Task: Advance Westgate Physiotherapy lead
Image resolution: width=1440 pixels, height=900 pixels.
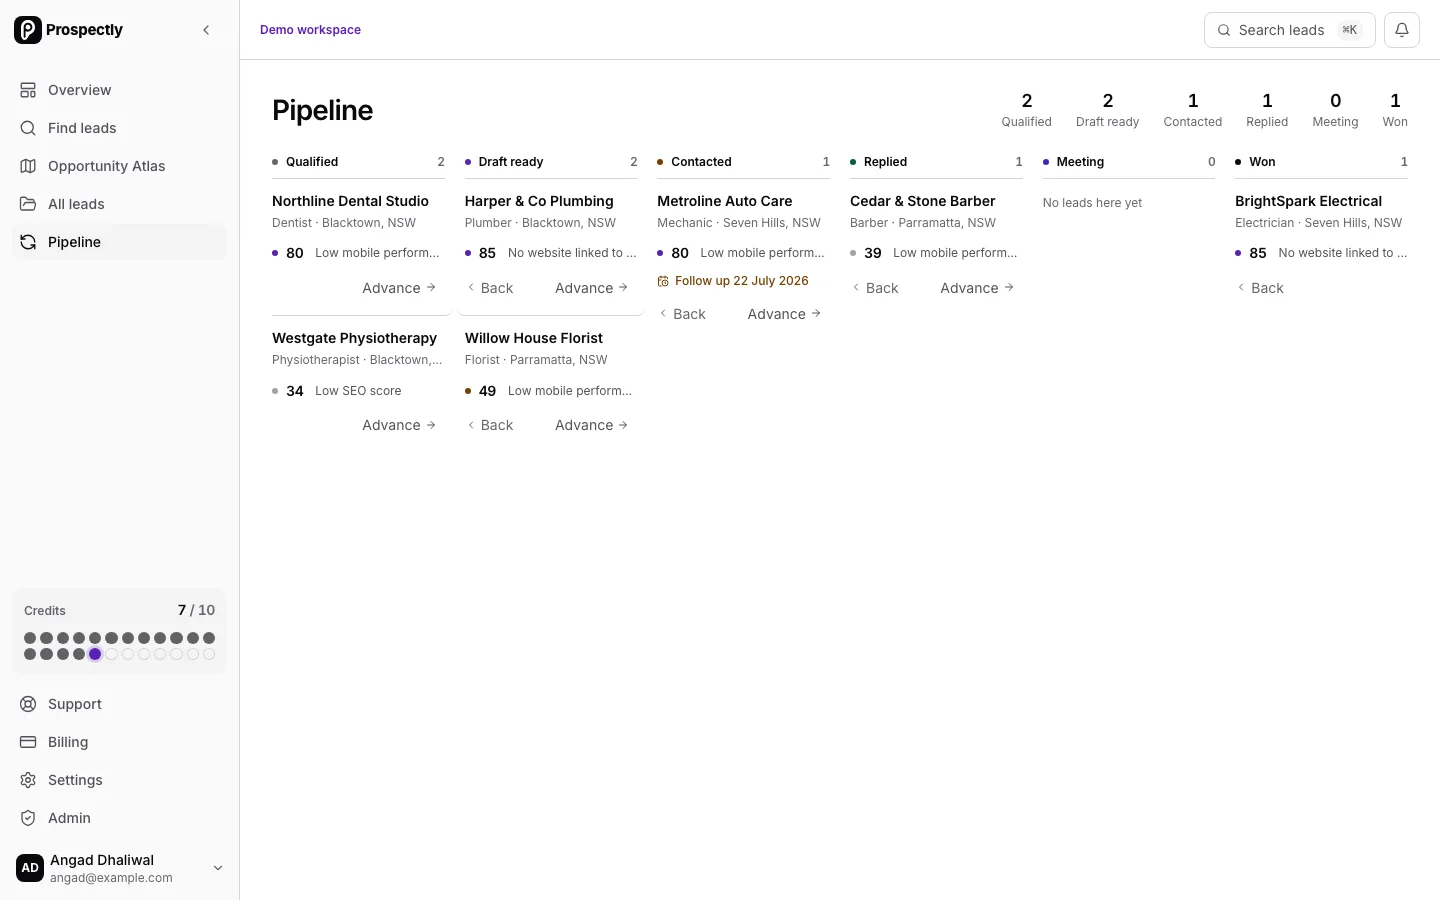Action: tap(399, 425)
